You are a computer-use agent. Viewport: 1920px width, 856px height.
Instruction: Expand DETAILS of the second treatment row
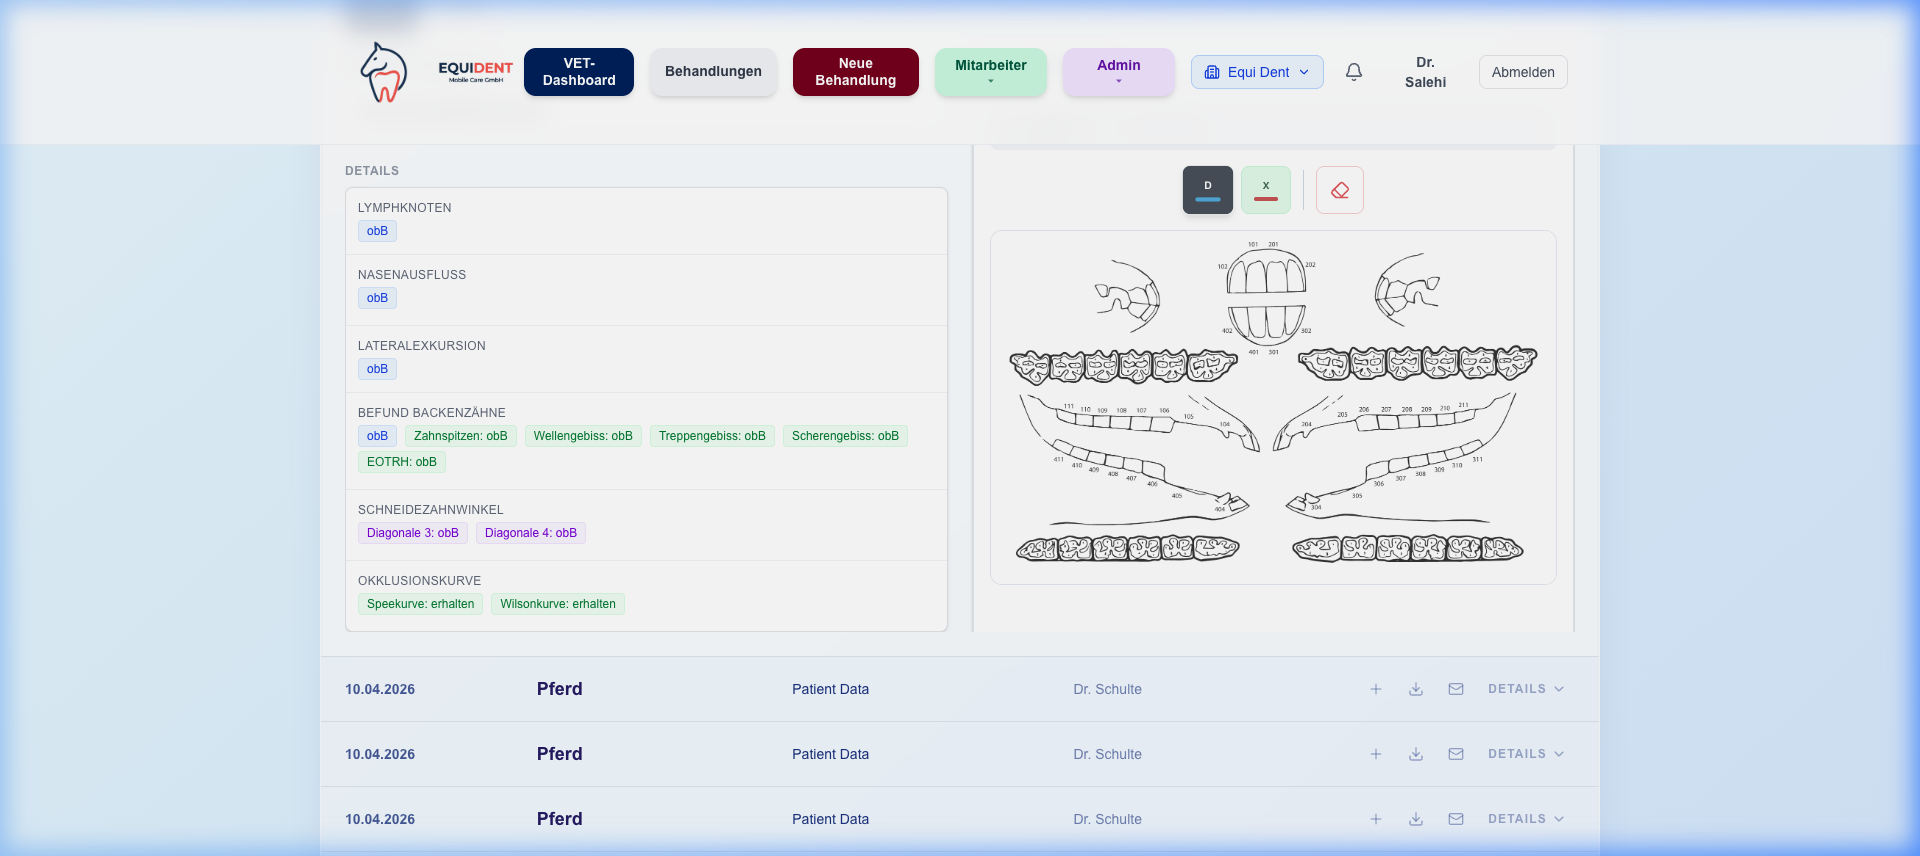[1525, 754]
